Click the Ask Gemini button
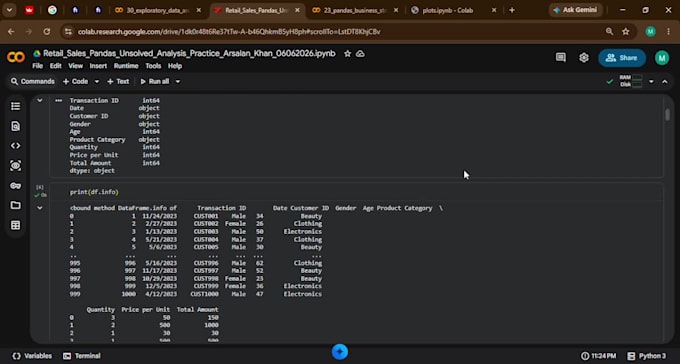680x364 pixels. point(575,10)
